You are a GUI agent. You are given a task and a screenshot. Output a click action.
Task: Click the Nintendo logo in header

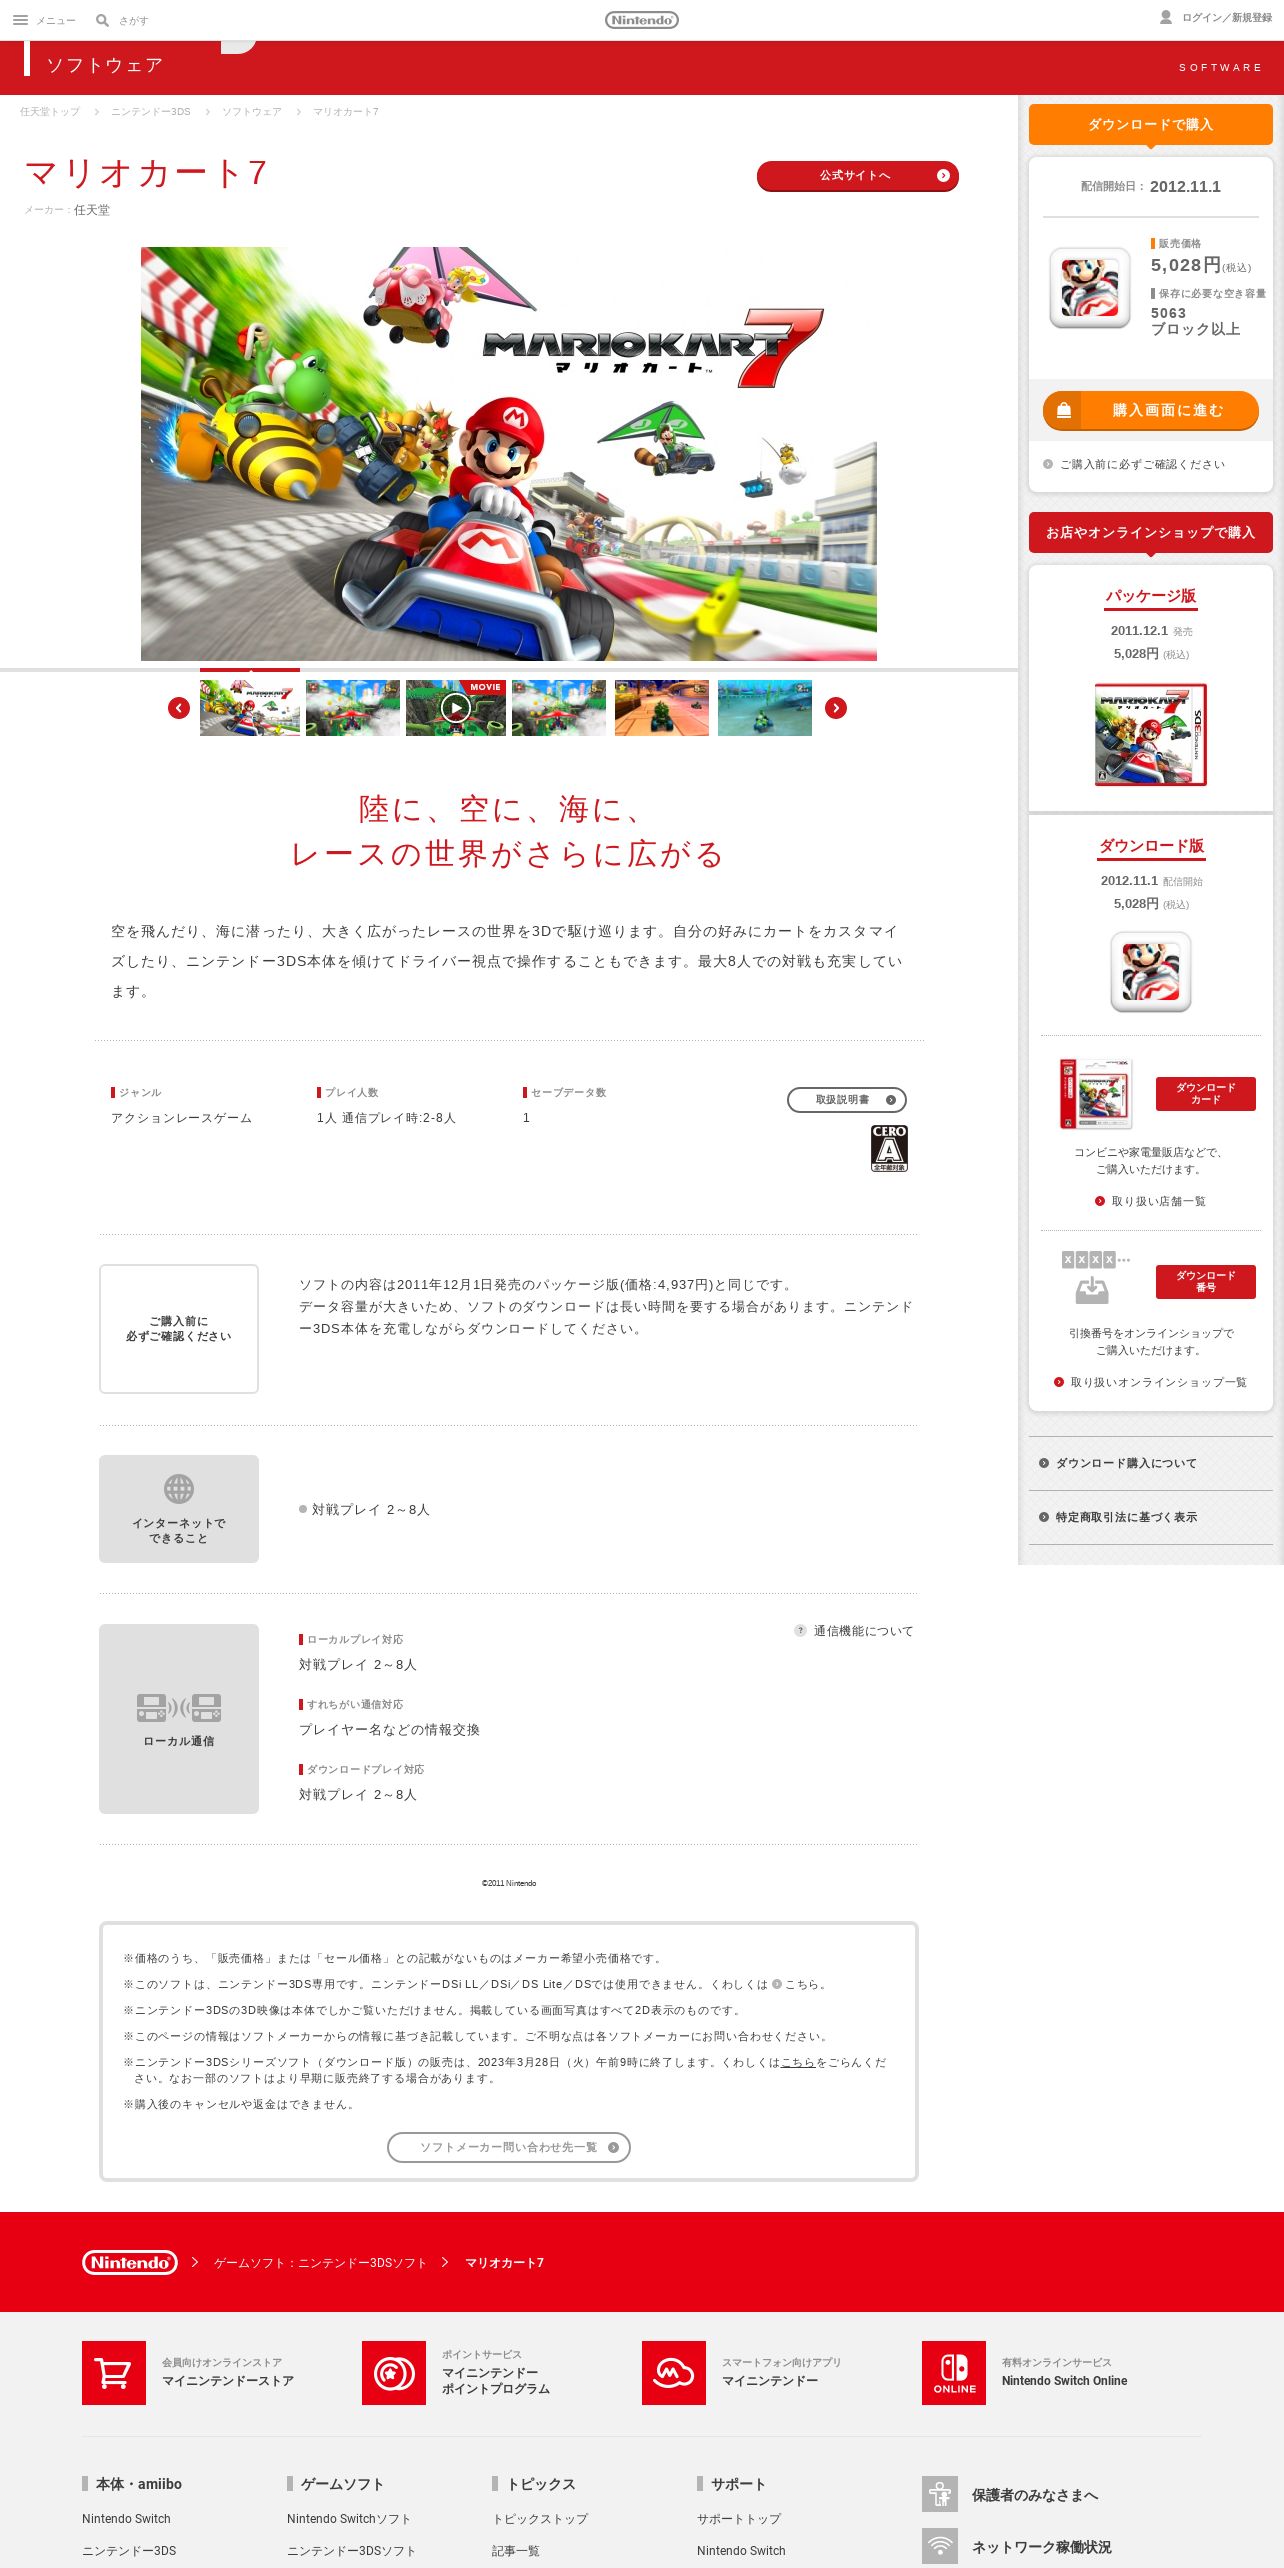pos(642,20)
